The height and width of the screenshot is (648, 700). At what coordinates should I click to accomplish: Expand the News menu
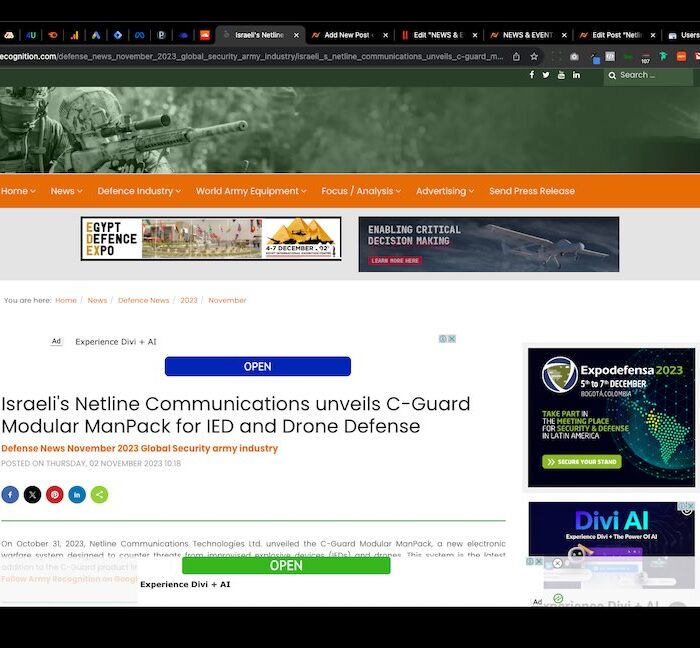point(67,191)
